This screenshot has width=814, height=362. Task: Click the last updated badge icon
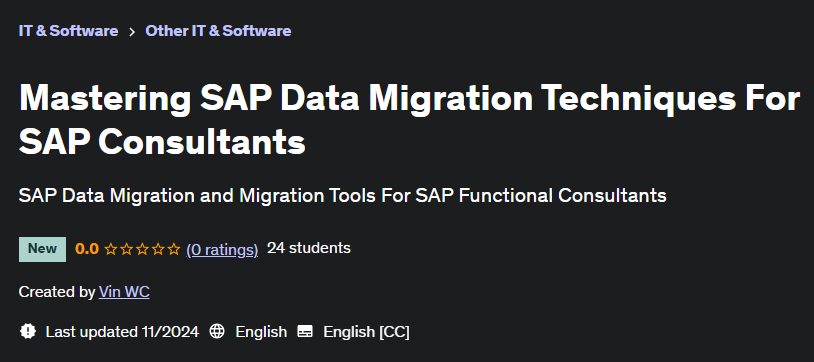[x=28, y=331]
